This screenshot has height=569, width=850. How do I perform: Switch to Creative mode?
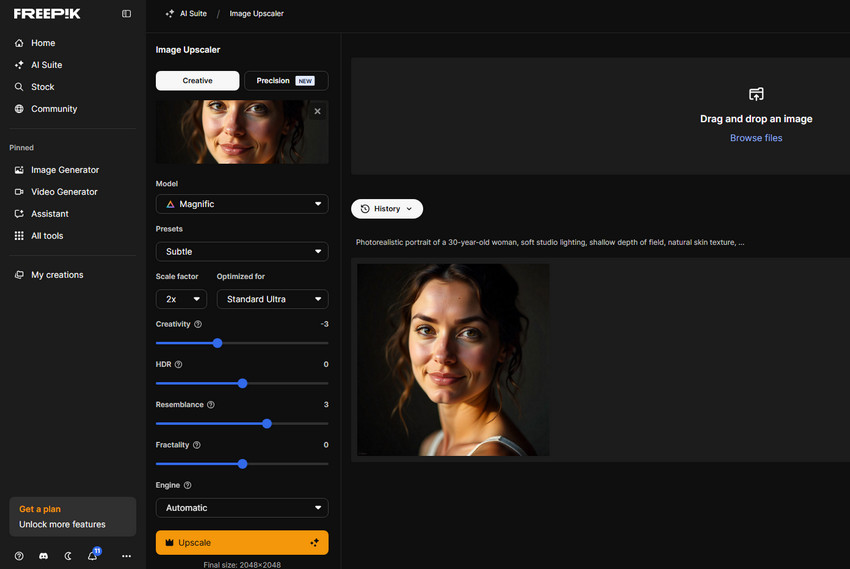coord(197,81)
